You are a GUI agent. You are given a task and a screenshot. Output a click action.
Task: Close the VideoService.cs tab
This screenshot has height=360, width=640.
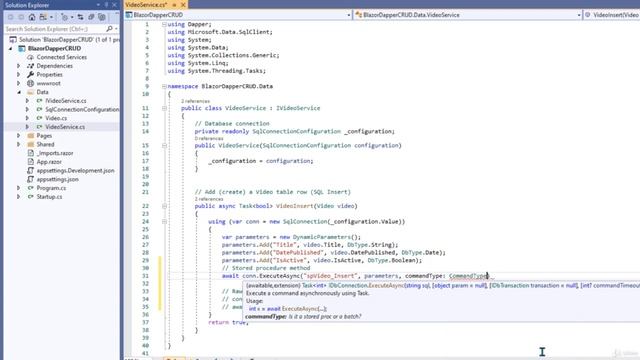pos(183,5)
